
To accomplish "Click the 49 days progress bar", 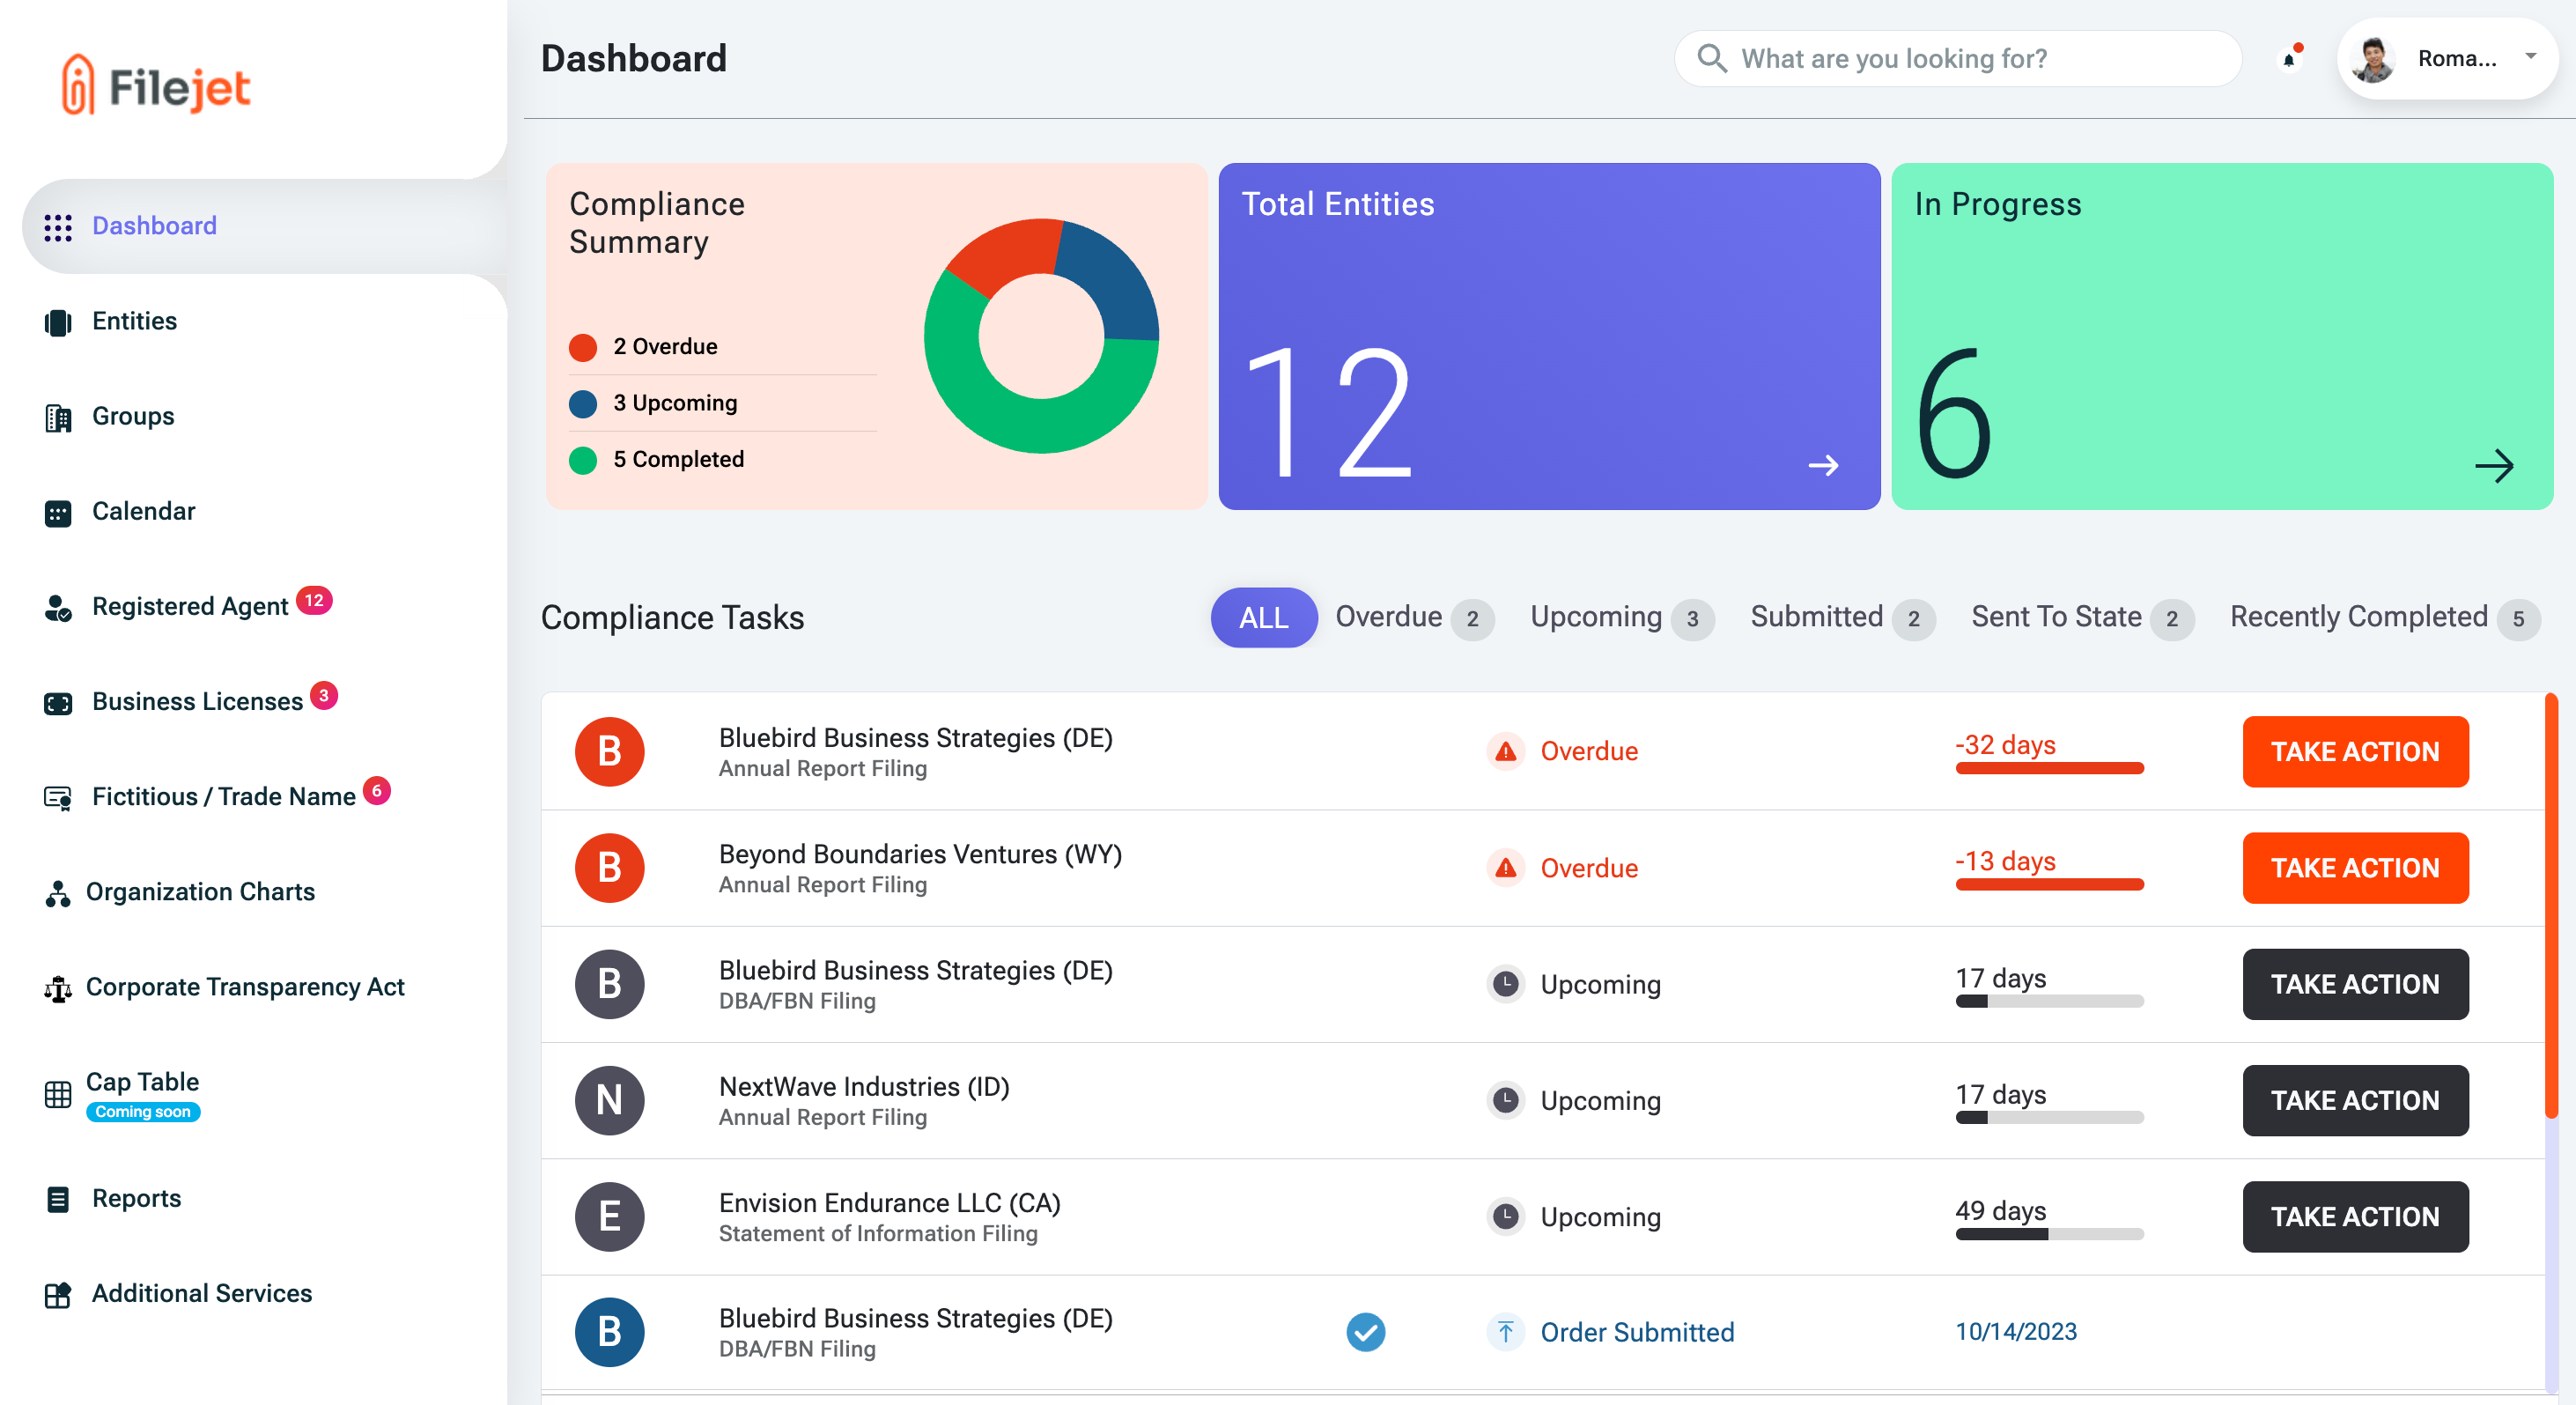I will pos(2049,1234).
